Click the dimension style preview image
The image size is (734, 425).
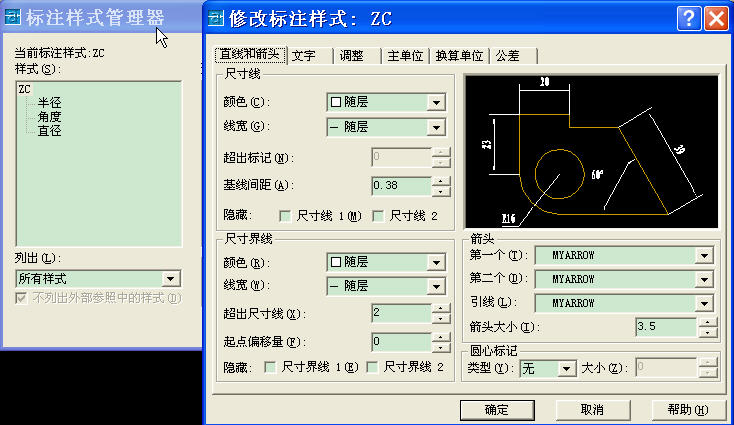(x=592, y=152)
